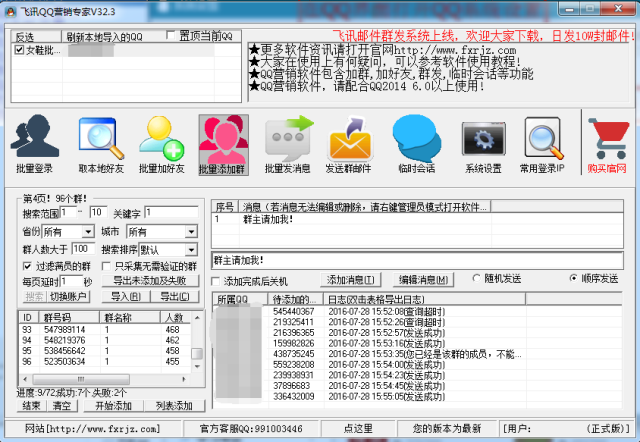640x442 pixels.
Task: Click the 编辑消息(M) button
Action: (423, 280)
